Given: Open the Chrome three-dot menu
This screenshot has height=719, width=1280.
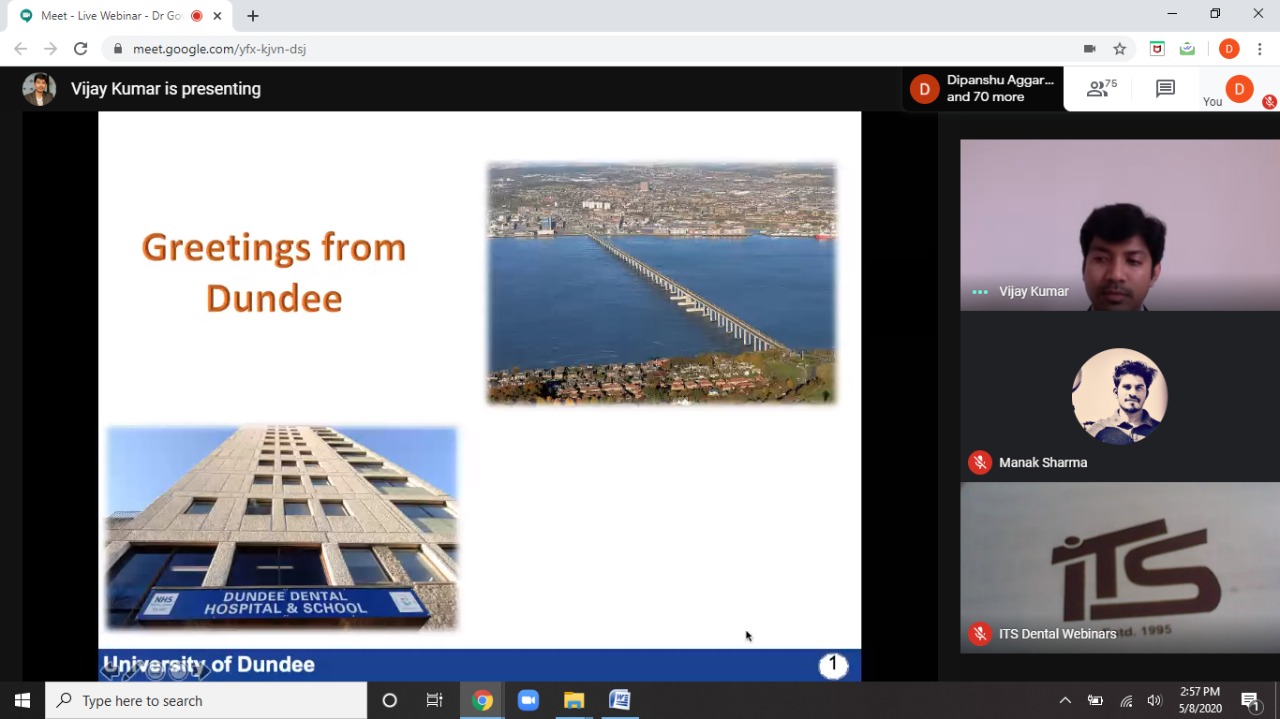Looking at the screenshot, I should point(1260,49).
